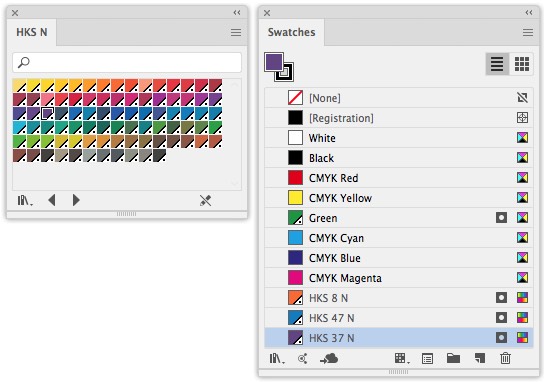Collapse the HKS N panel

pyautogui.click(x=237, y=13)
